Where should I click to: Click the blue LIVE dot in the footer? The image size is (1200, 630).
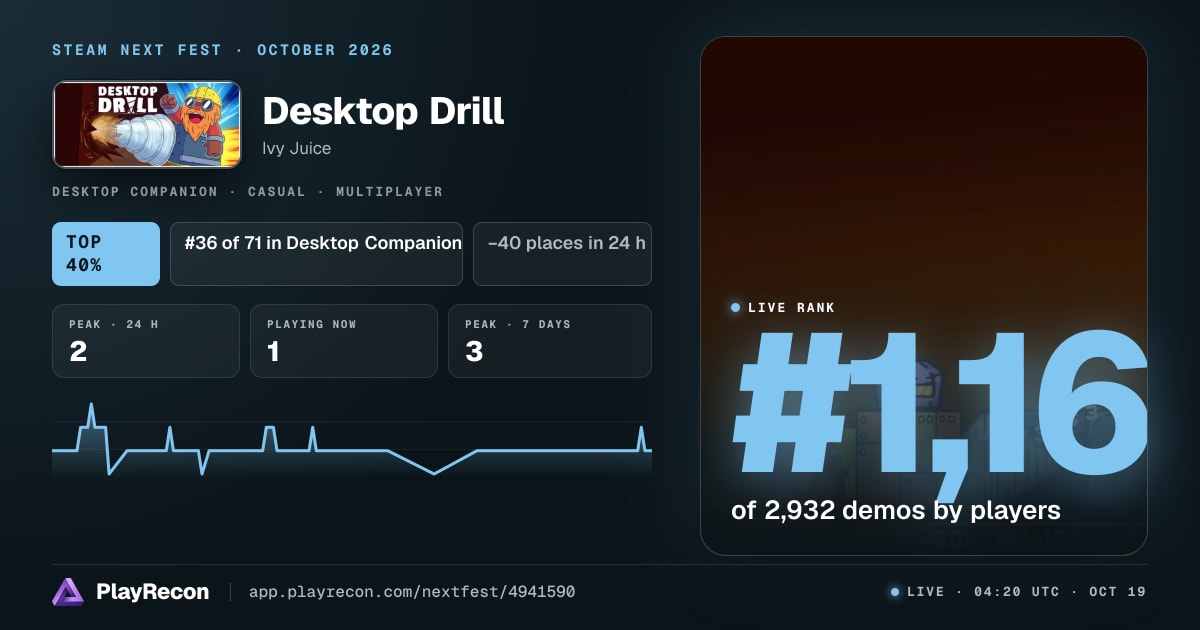895,592
